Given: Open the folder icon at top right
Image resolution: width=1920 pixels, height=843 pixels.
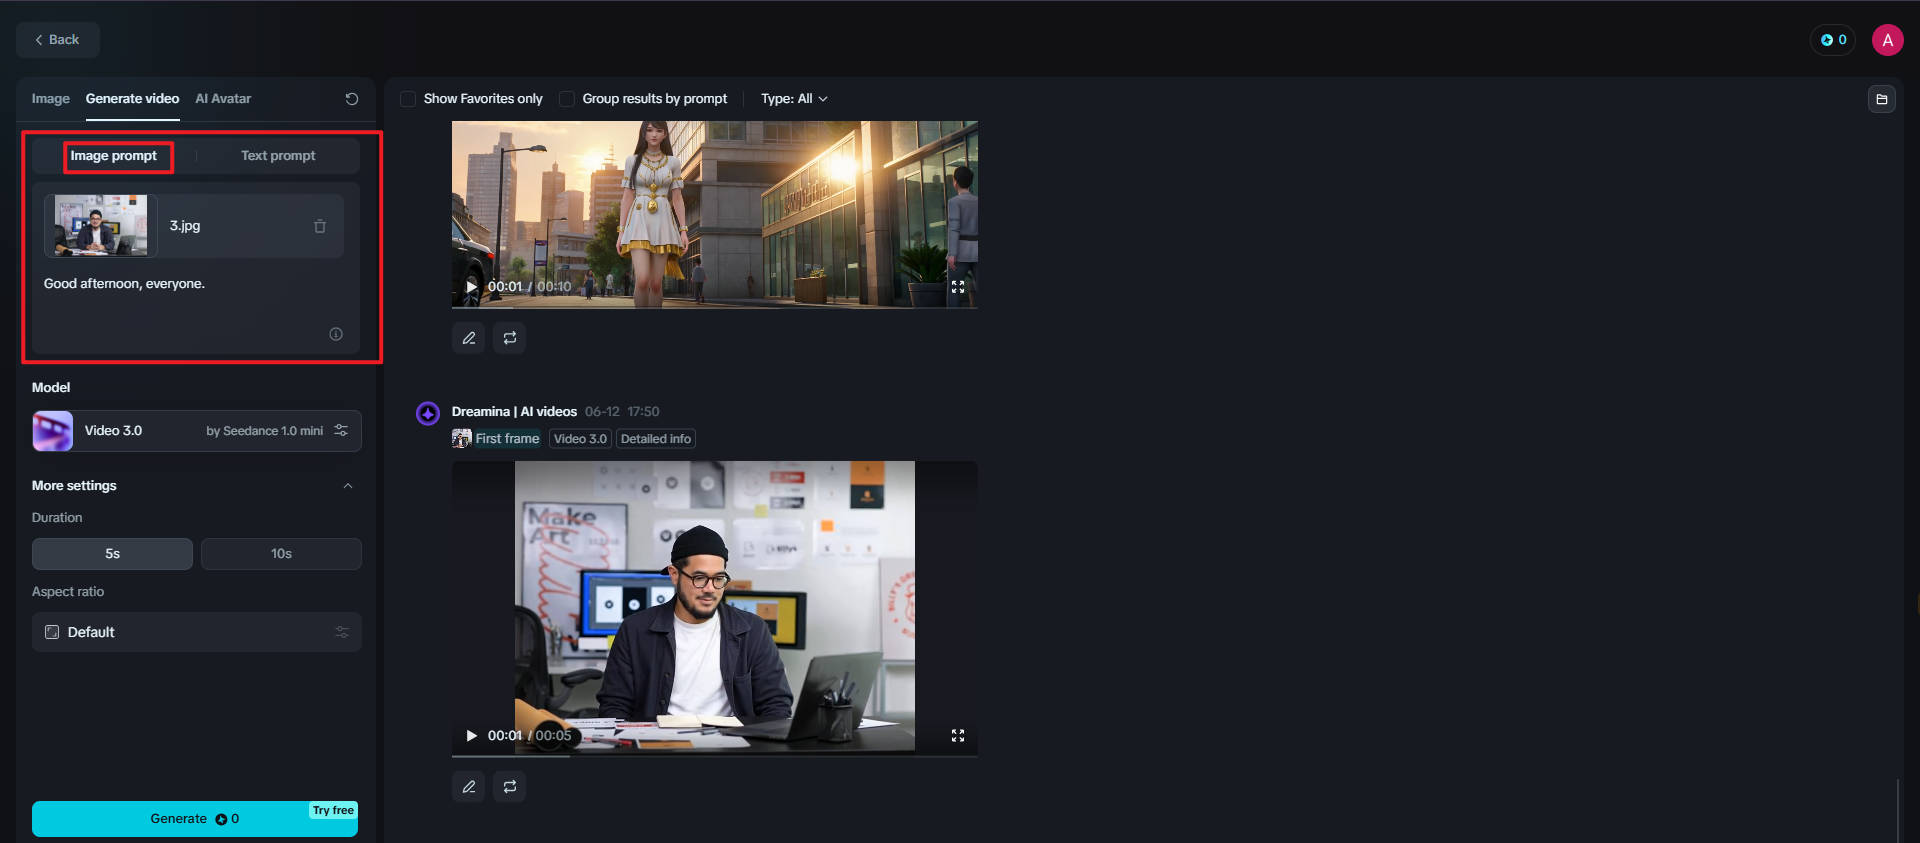Looking at the screenshot, I should (x=1881, y=99).
